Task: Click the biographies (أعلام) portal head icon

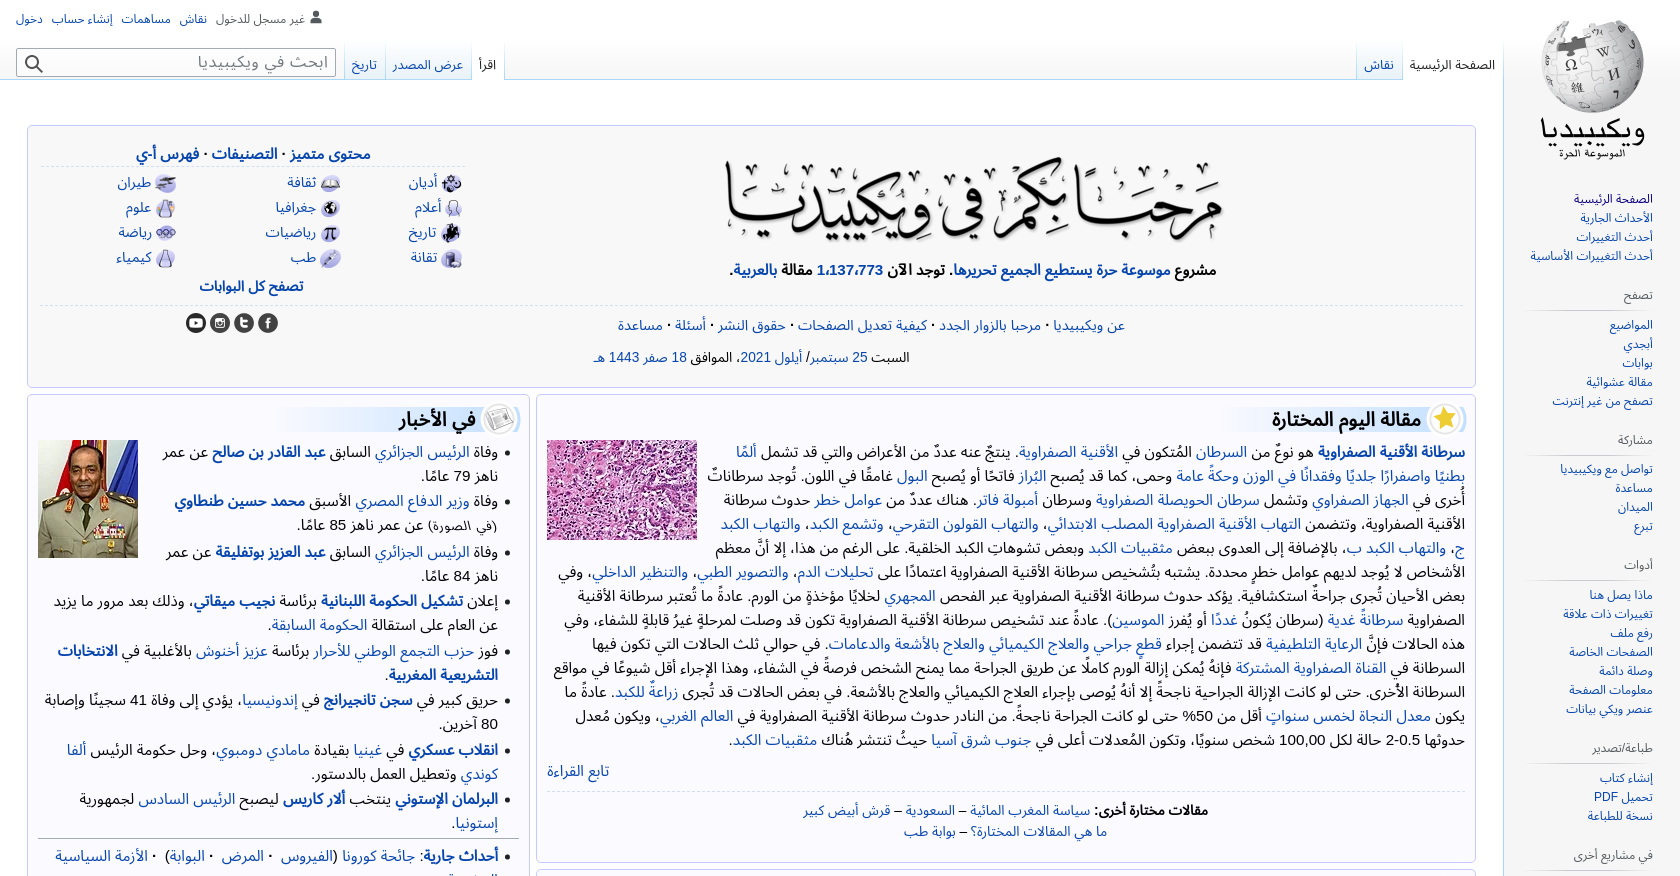Action: pyautogui.click(x=453, y=208)
